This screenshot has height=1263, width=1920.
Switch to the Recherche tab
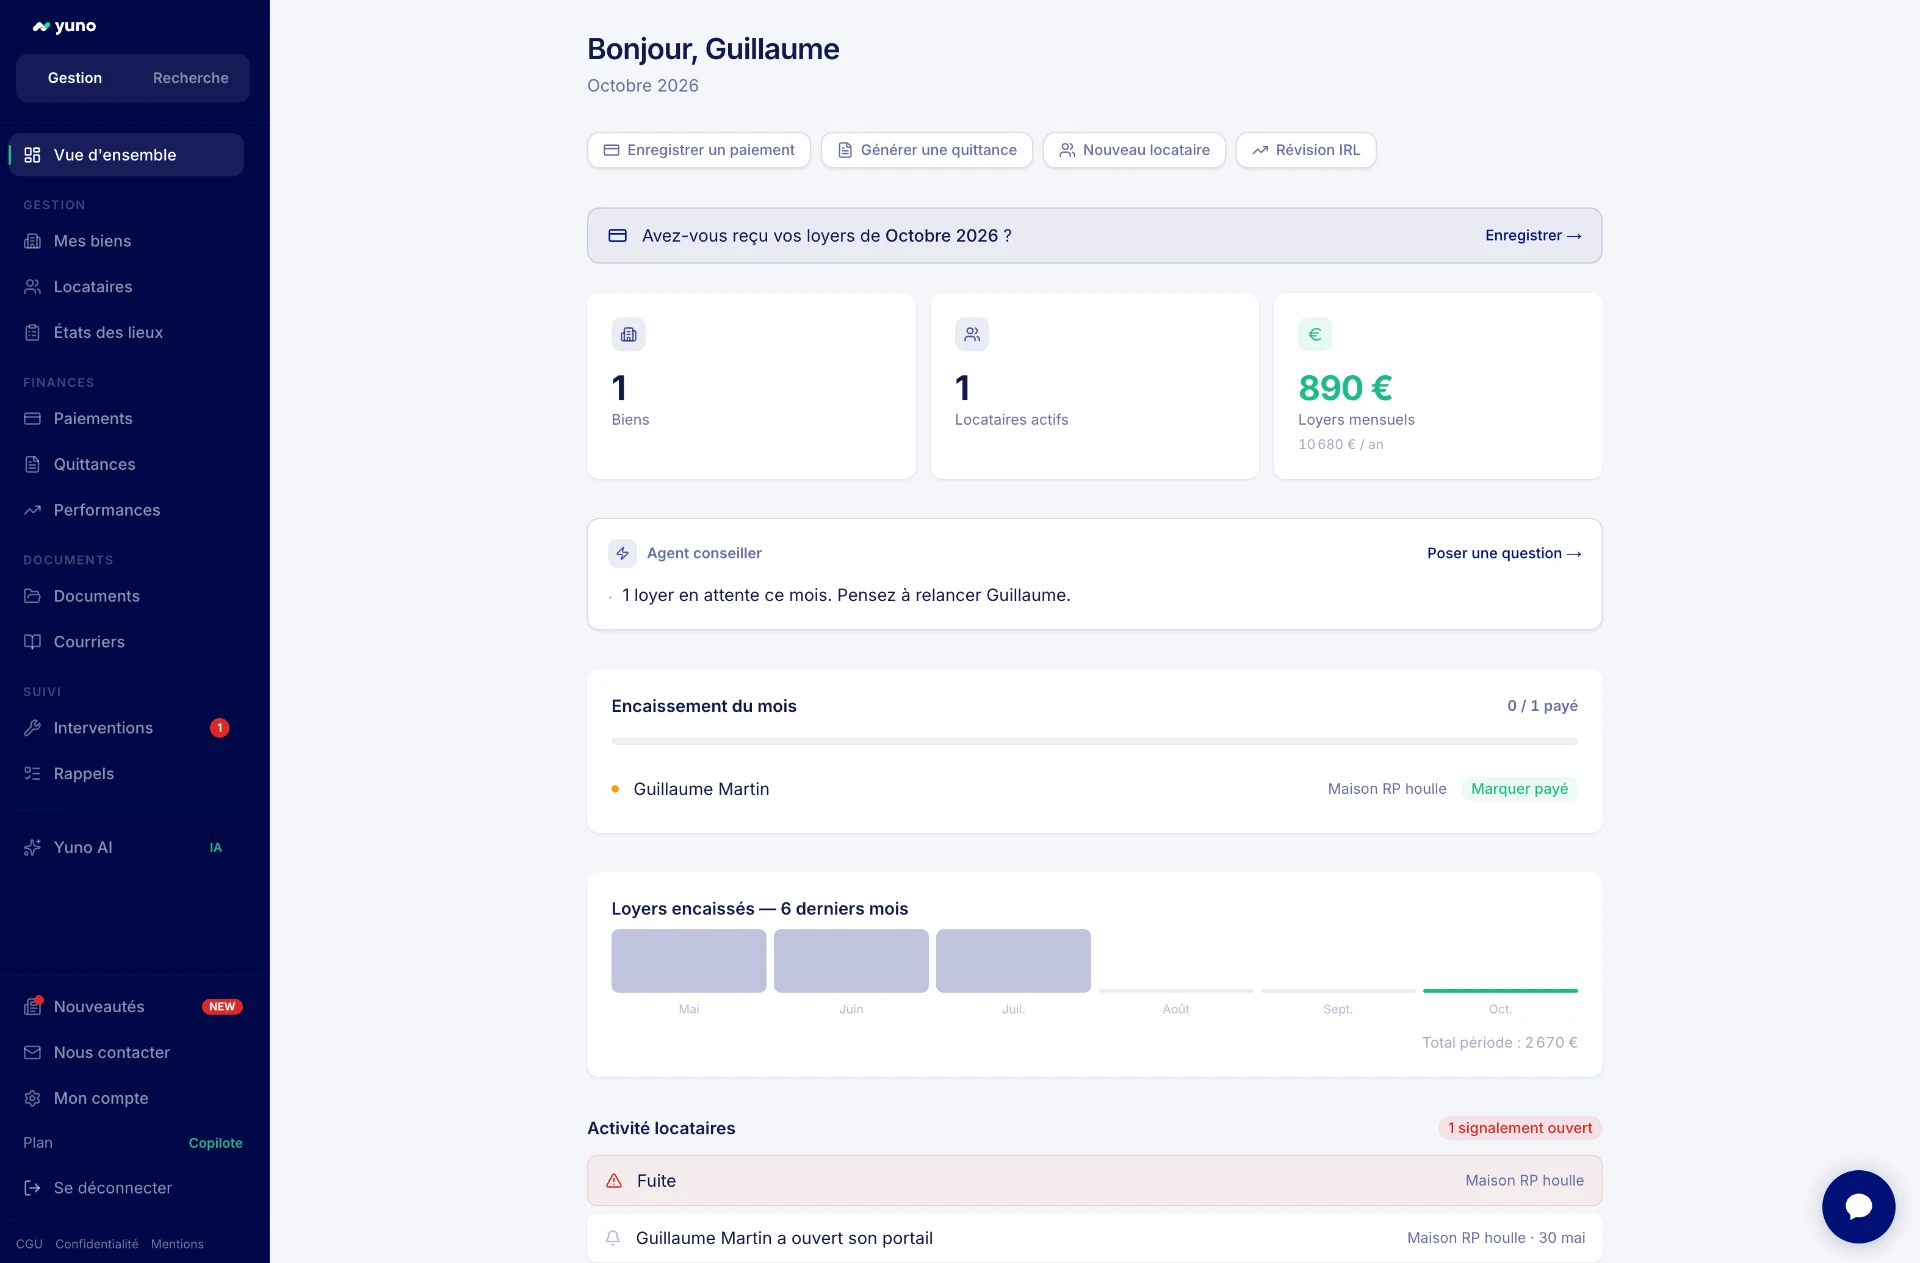pyautogui.click(x=190, y=78)
